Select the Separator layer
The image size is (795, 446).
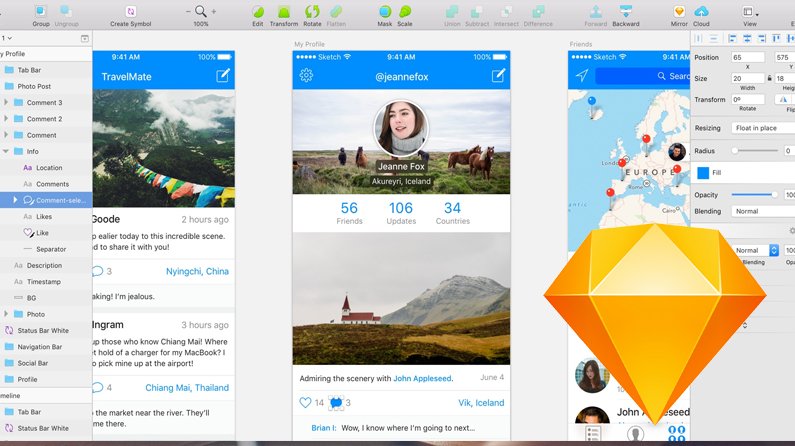pos(46,249)
